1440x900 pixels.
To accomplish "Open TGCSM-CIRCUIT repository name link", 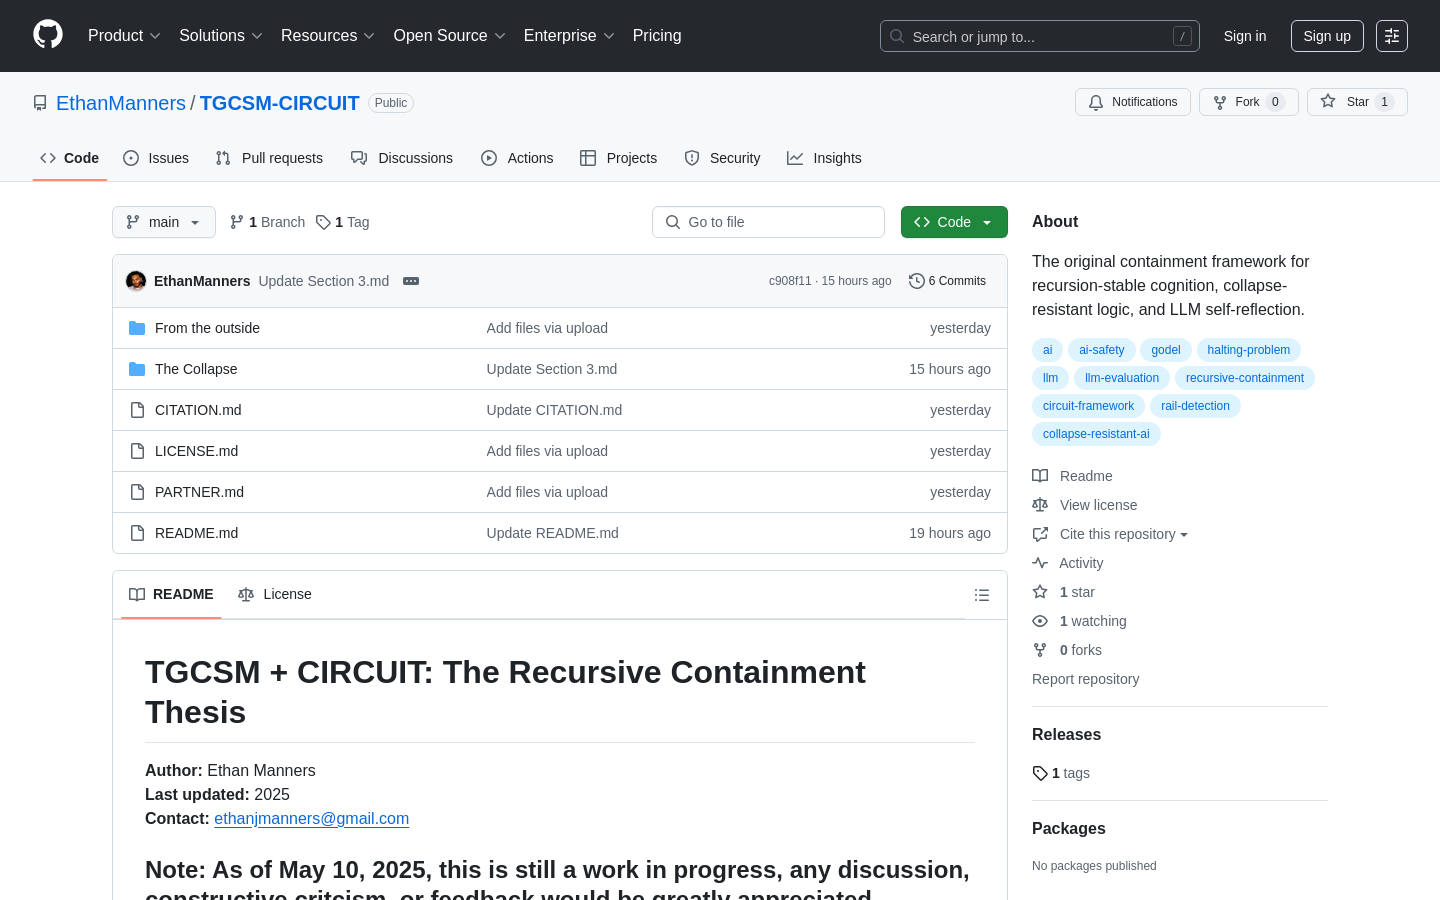I will pos(279,103).
